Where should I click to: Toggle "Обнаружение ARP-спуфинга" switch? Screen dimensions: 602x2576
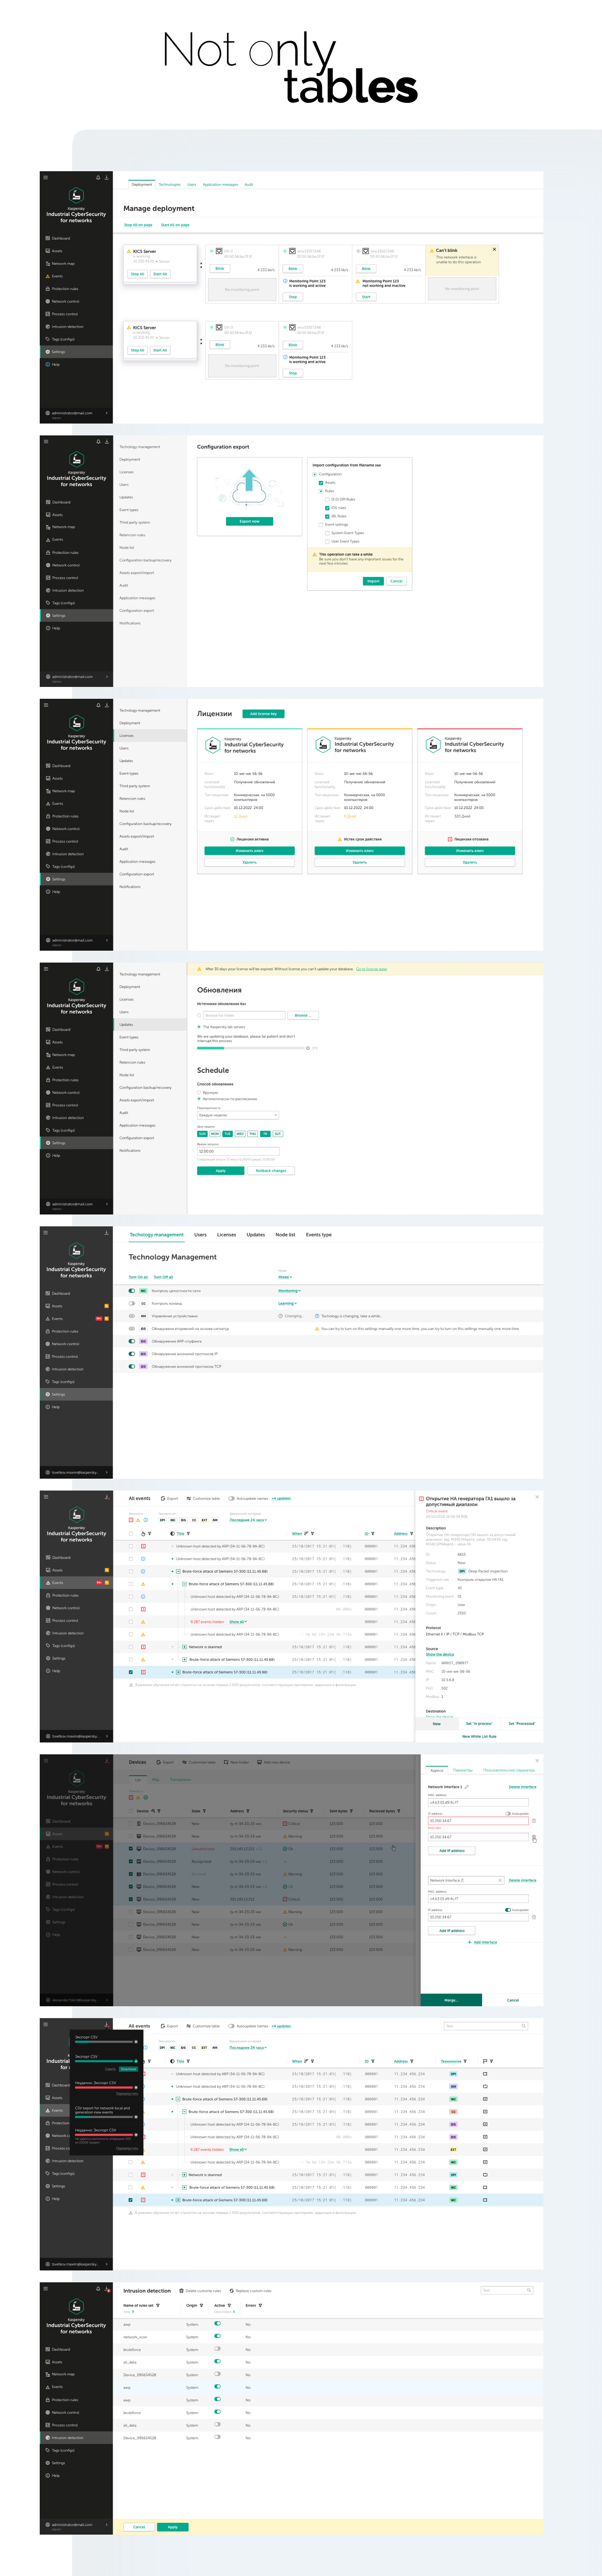pos(132,1341)
